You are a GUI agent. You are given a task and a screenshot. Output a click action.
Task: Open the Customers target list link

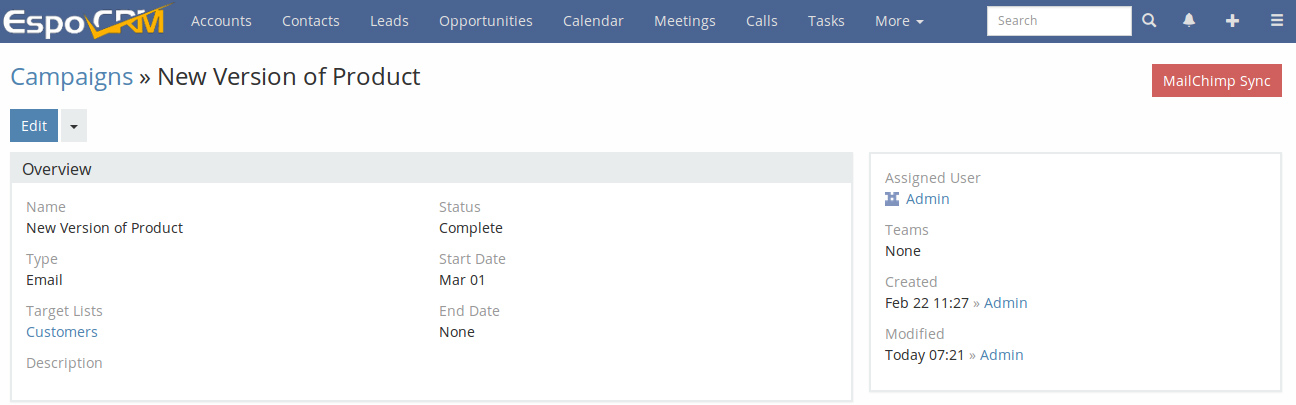tap(62, 332)
